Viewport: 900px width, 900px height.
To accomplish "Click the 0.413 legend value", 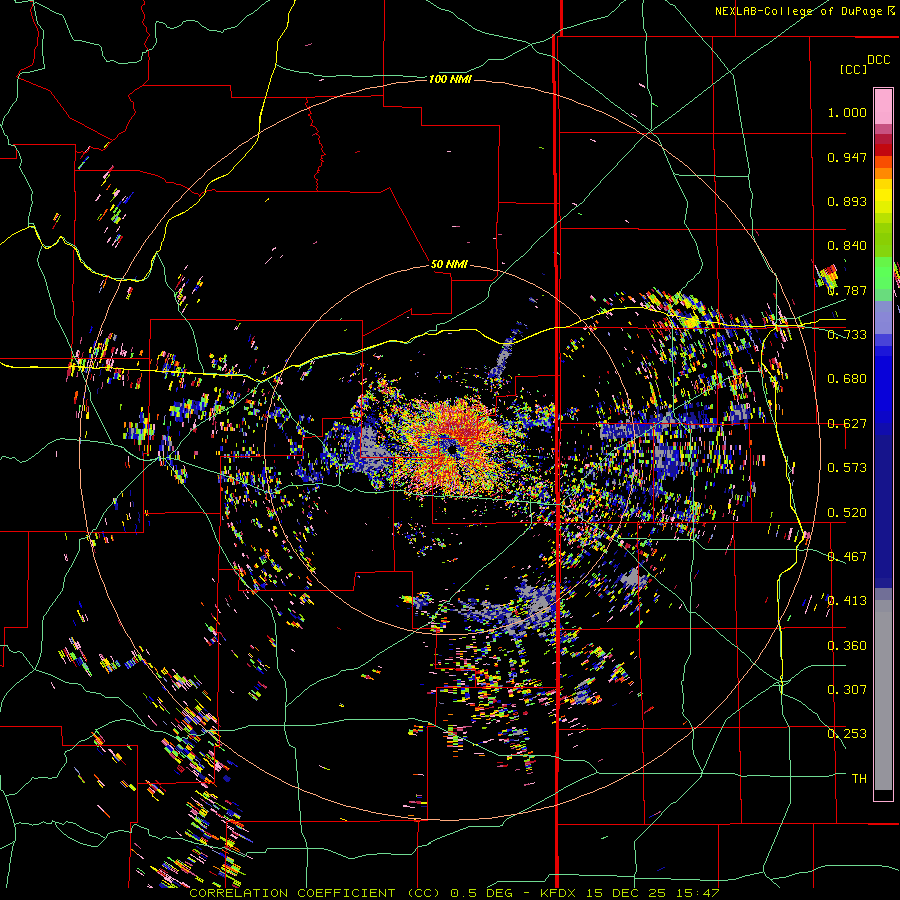I will (x=847, y=601).
